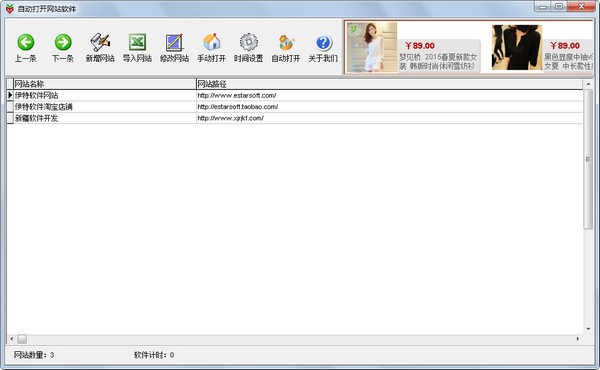Select the 伊特软件淘宝店铺 name cell
Screen dimensions: 600x370
[x=104, y=107]
